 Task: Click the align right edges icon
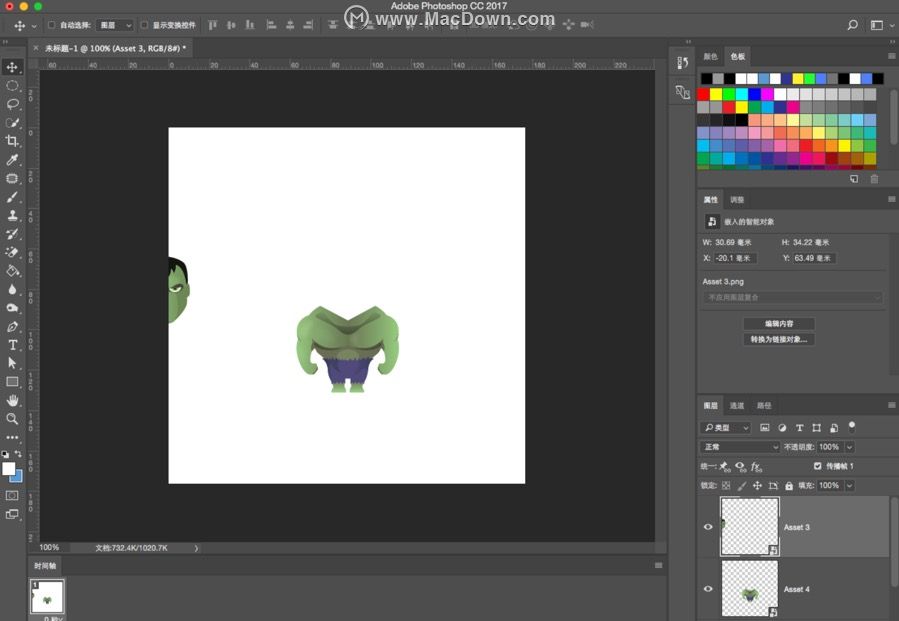[308, 25]
